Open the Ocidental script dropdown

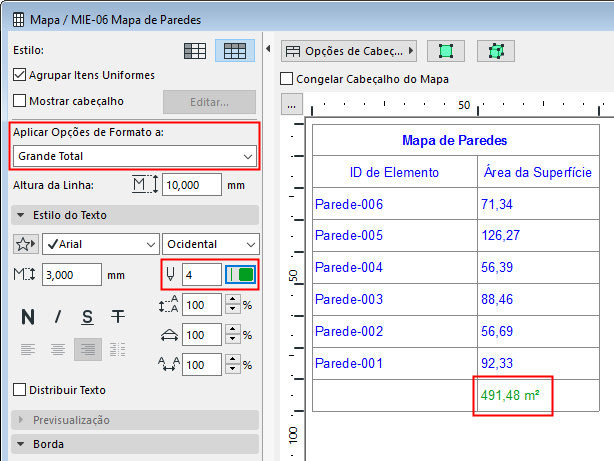211,244
